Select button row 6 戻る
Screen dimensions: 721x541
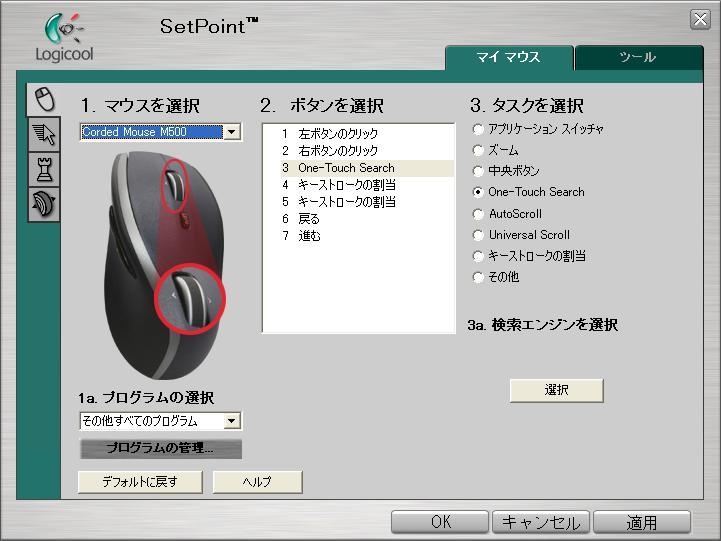coord(367,219)
